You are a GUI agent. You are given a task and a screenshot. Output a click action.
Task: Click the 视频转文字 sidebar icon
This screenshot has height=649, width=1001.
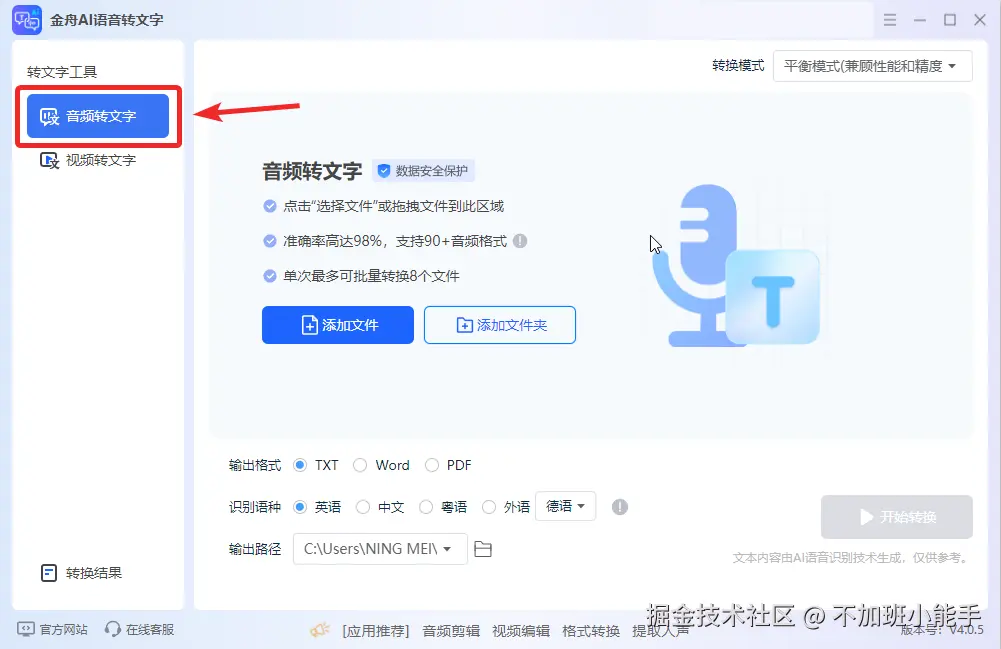[x=49, y=160]
